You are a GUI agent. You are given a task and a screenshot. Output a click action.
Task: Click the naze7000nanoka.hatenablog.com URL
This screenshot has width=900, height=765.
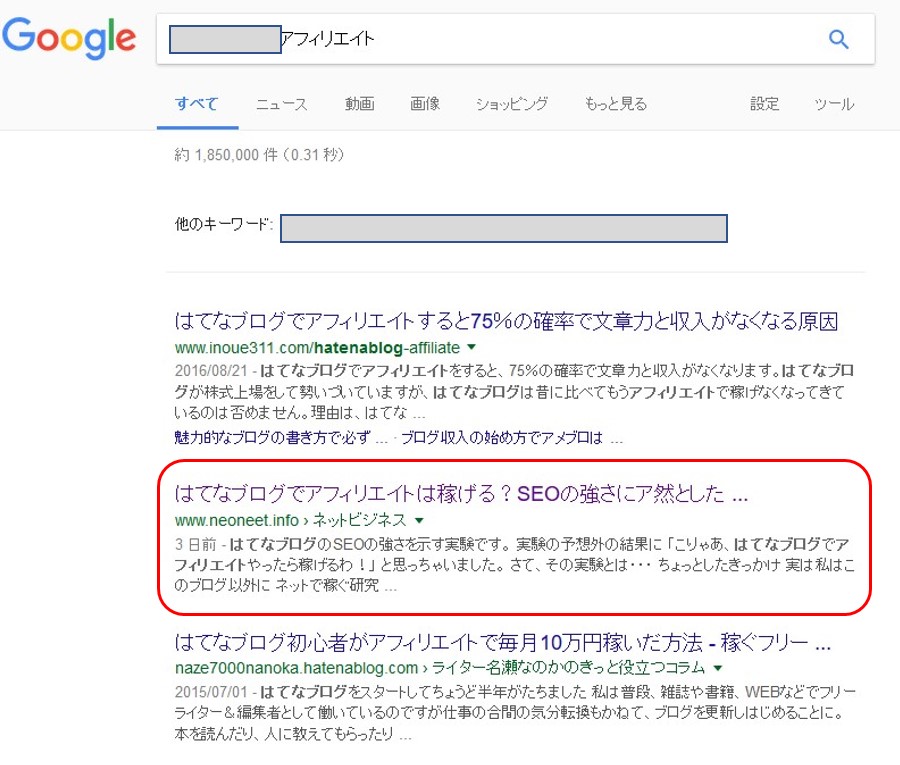click(x=440, y=668)
